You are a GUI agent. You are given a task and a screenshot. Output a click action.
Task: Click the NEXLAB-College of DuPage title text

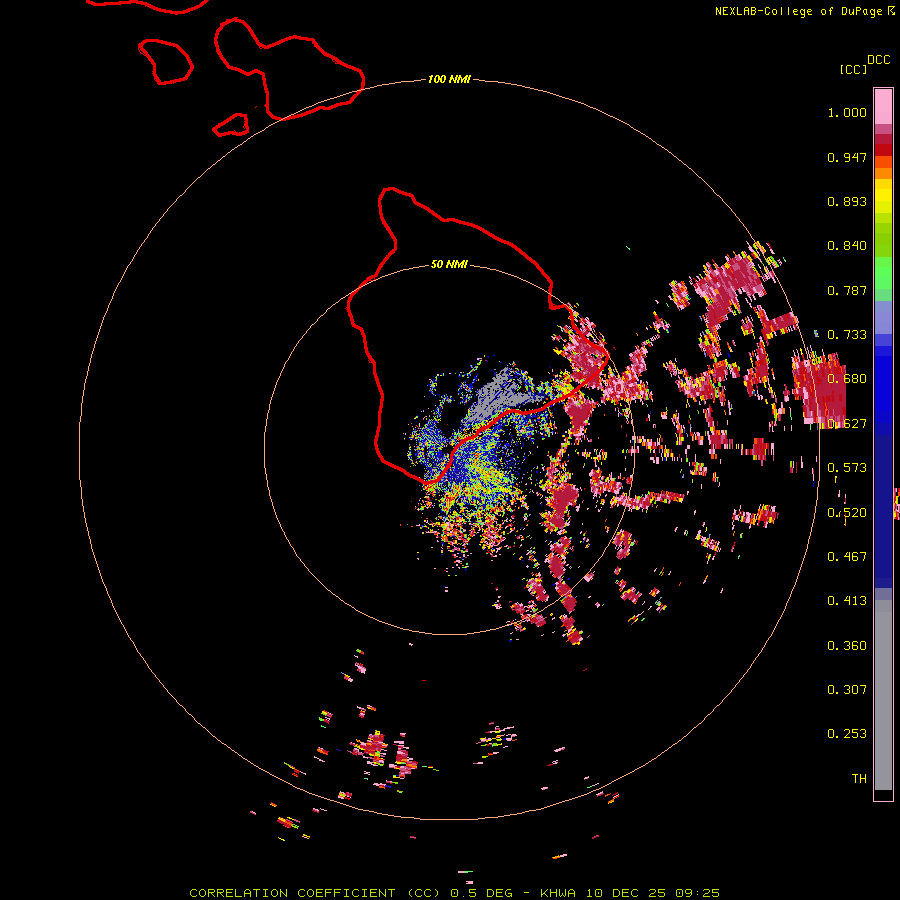804,11
